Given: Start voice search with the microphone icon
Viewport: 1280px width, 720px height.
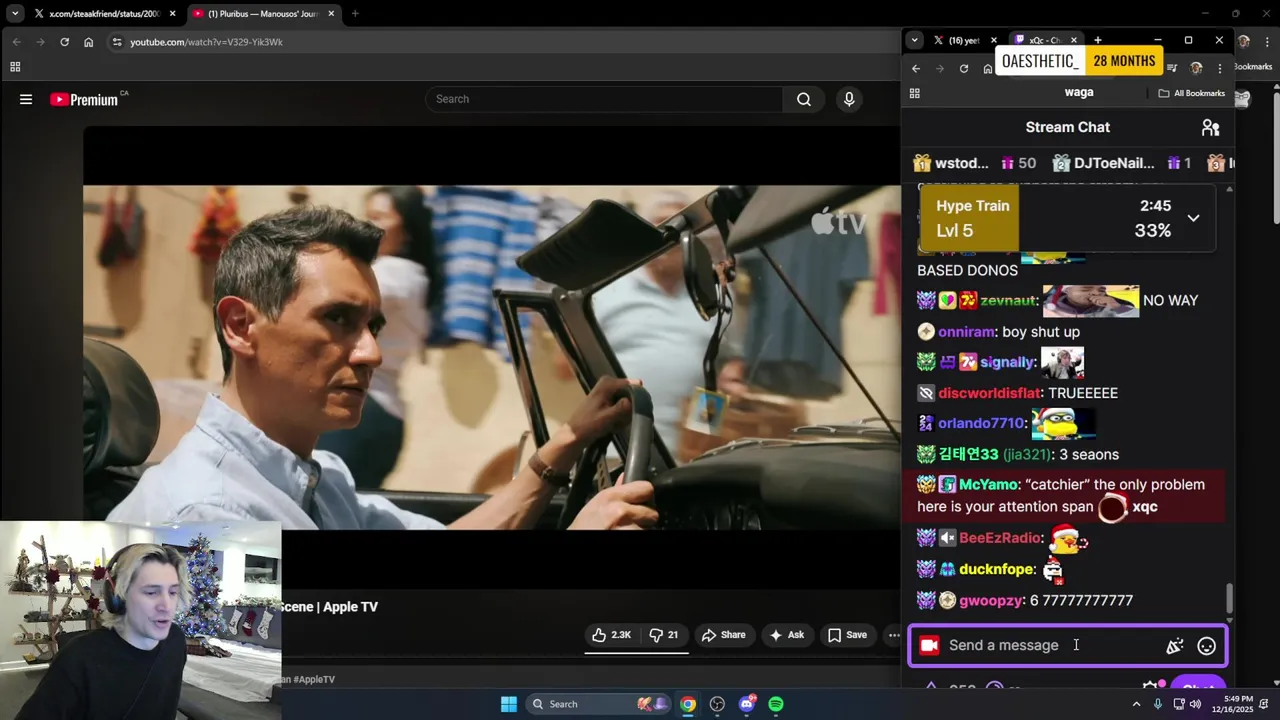Looking at the screenshot, I should (849, 99).
